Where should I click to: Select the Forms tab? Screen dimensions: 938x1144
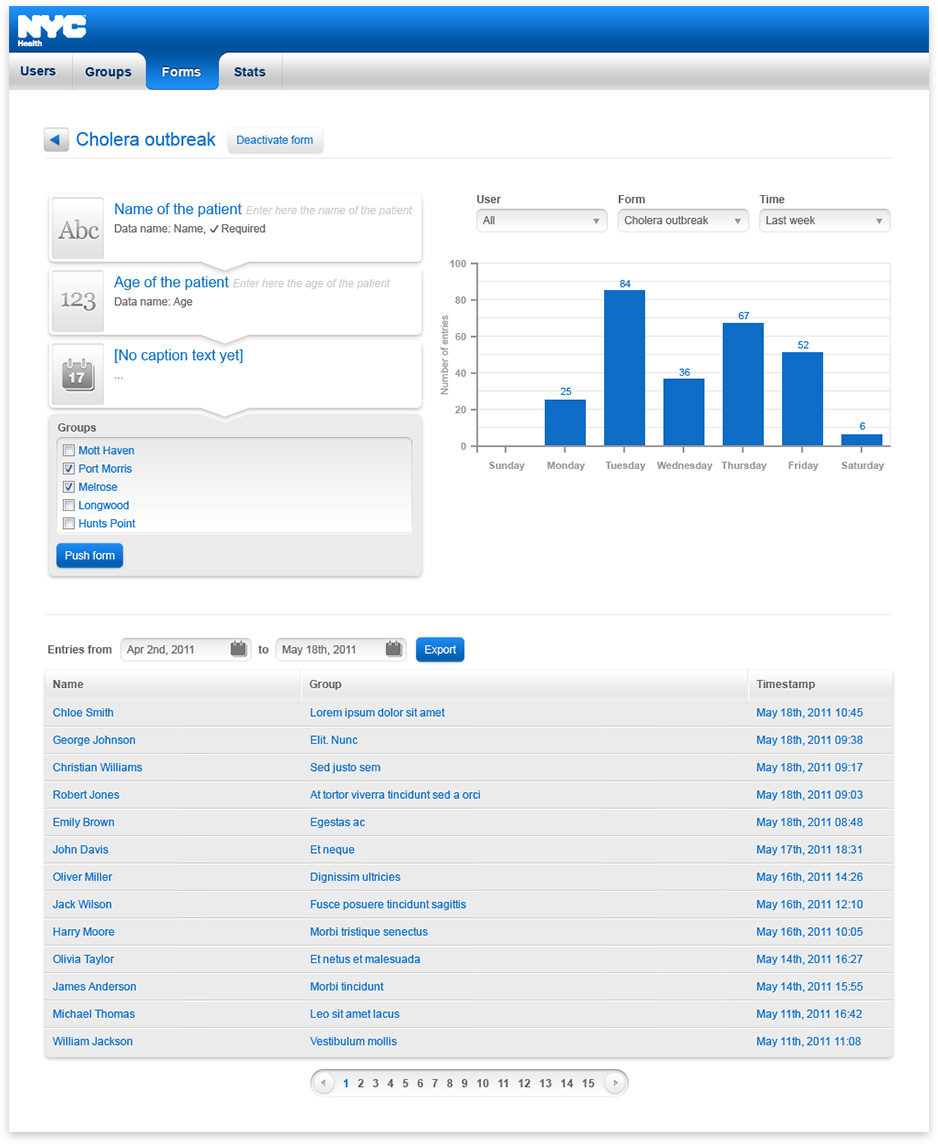point(182,72)
